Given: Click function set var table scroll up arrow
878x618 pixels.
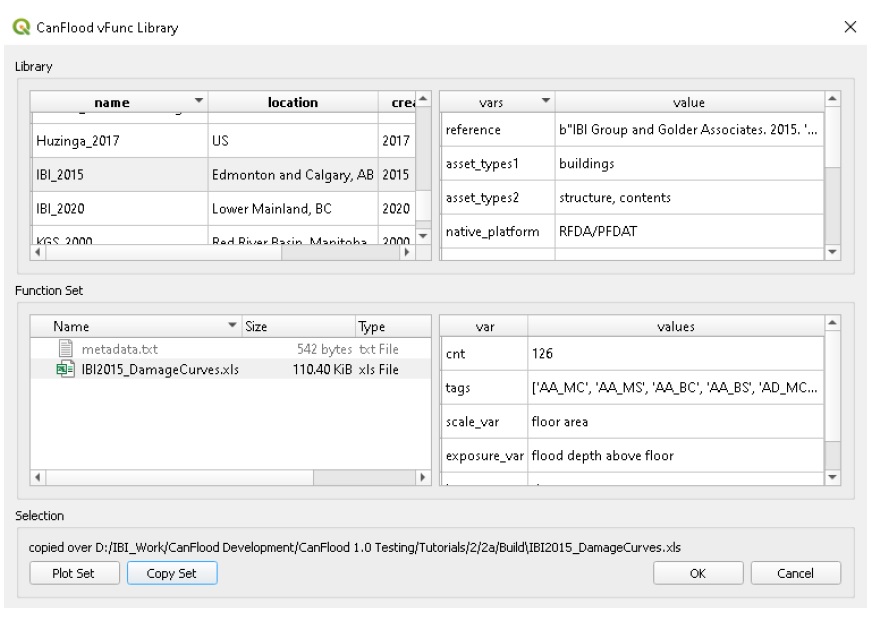Looking at the screenshot, I should 833,323.
